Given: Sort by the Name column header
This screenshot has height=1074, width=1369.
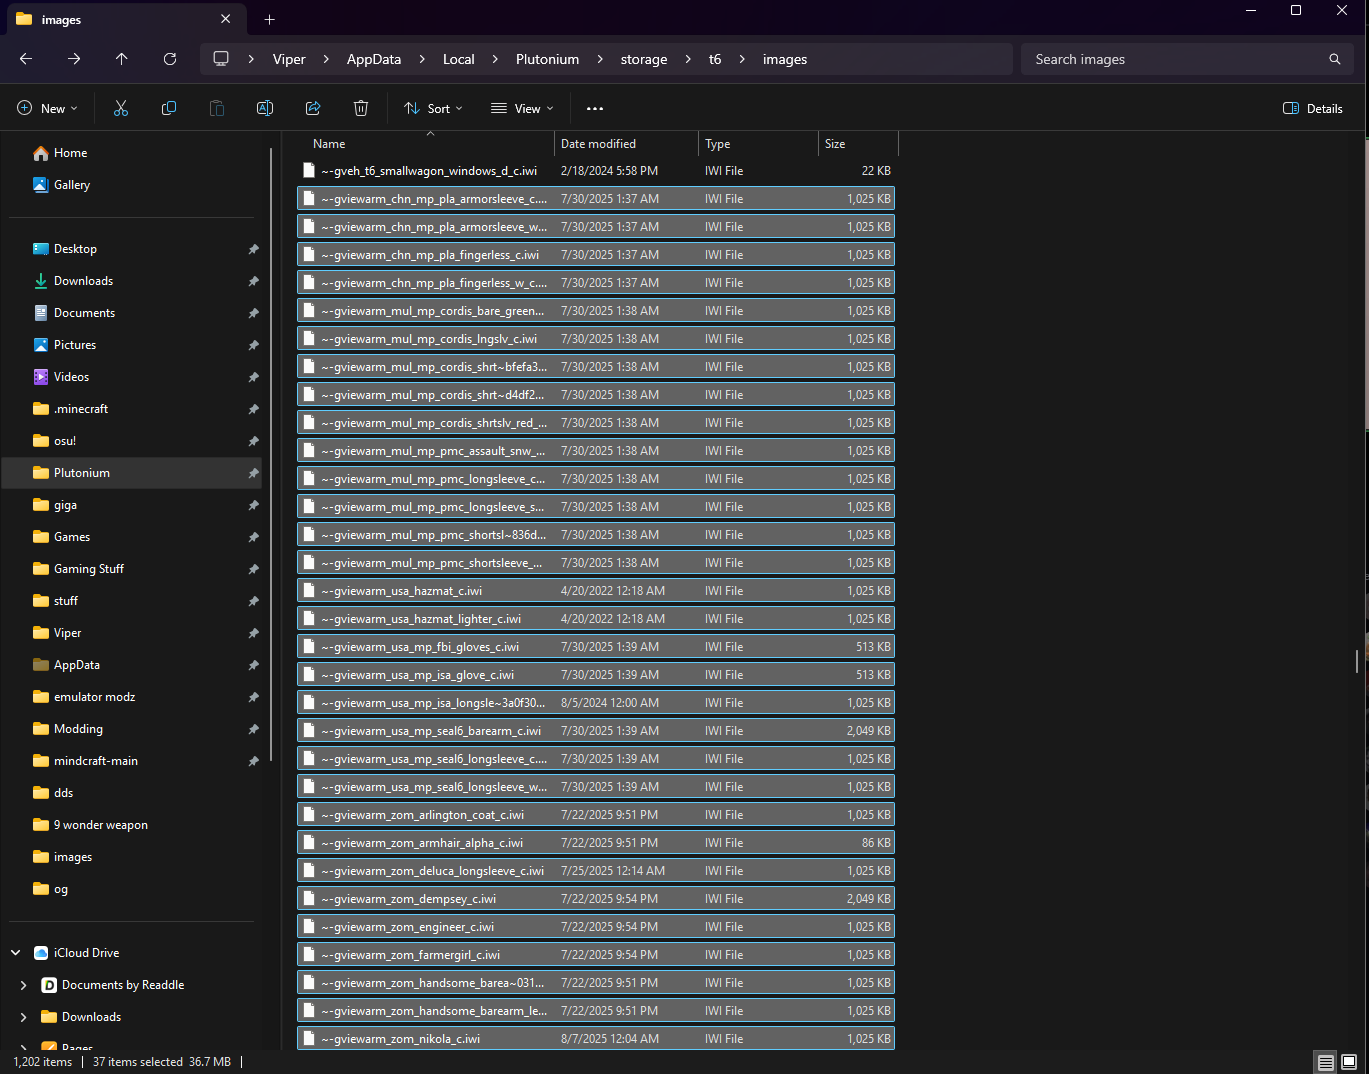Looking at the screenshot, I should click(x=425, y=144).
